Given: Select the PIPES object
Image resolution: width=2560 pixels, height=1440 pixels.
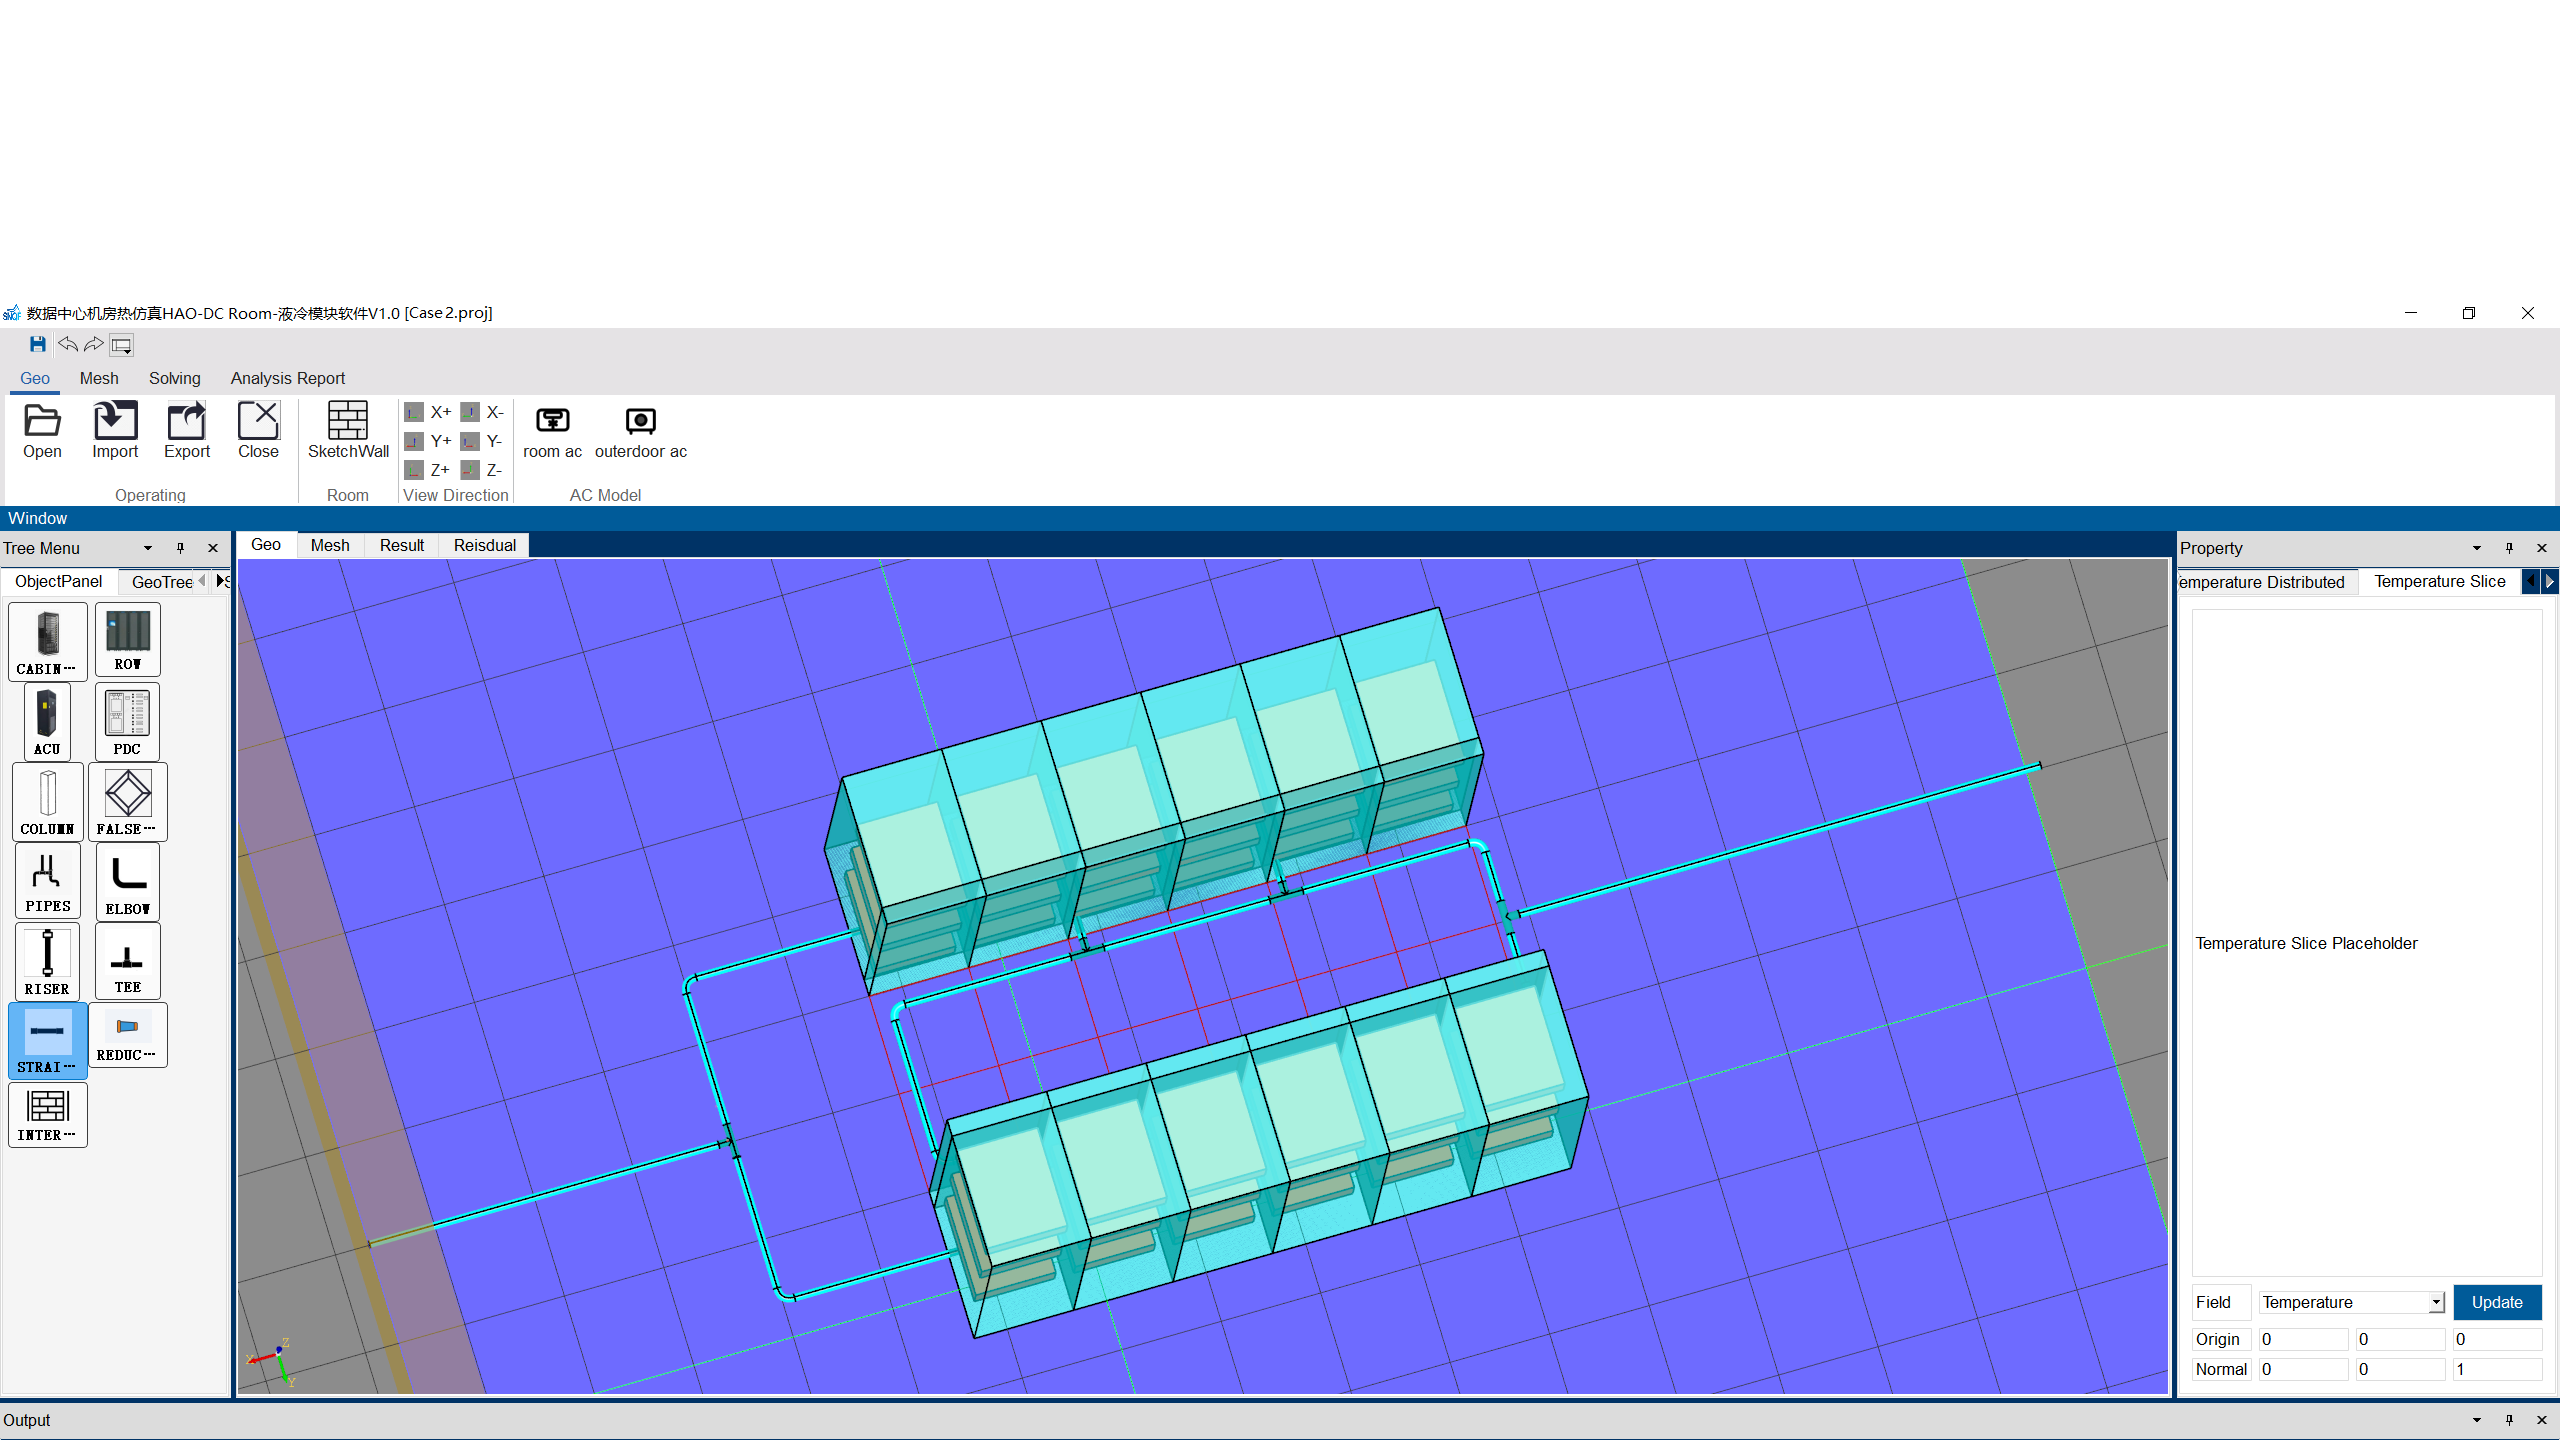Looking at the screenshot, I should coord(47,880).
